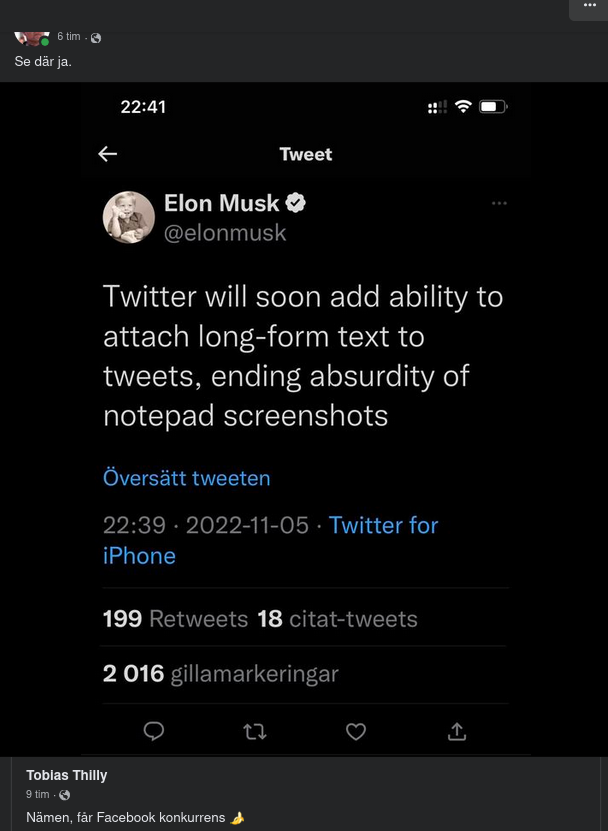Image resolution: width=608 pixels, height=831 pixels.
Task: Retweet using the retweet arrows icon
Action: (255, 732)
